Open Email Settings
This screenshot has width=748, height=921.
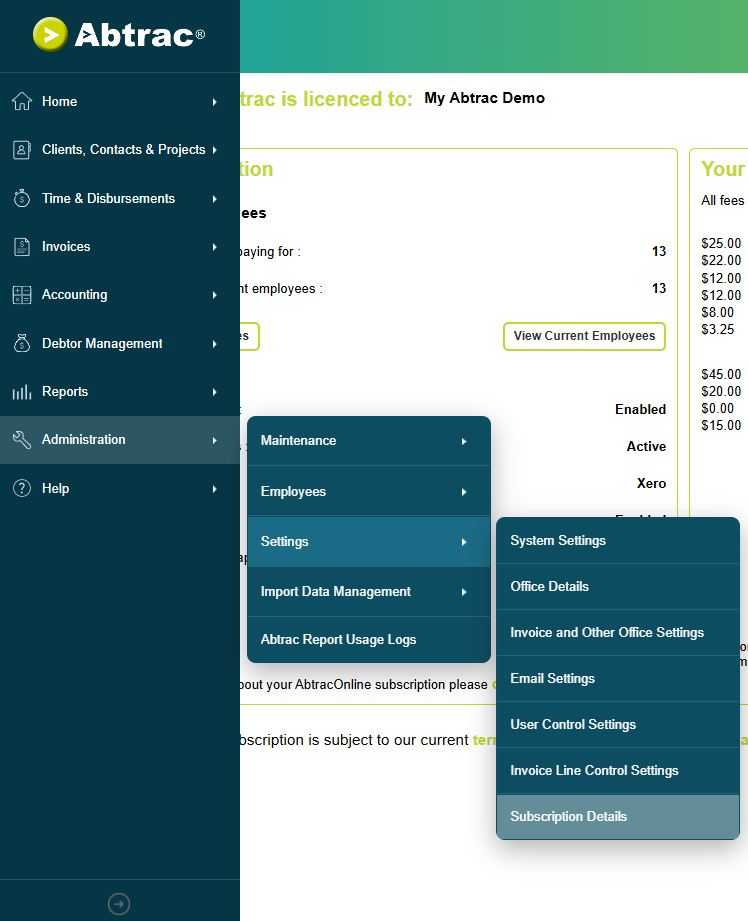(618, 678)
